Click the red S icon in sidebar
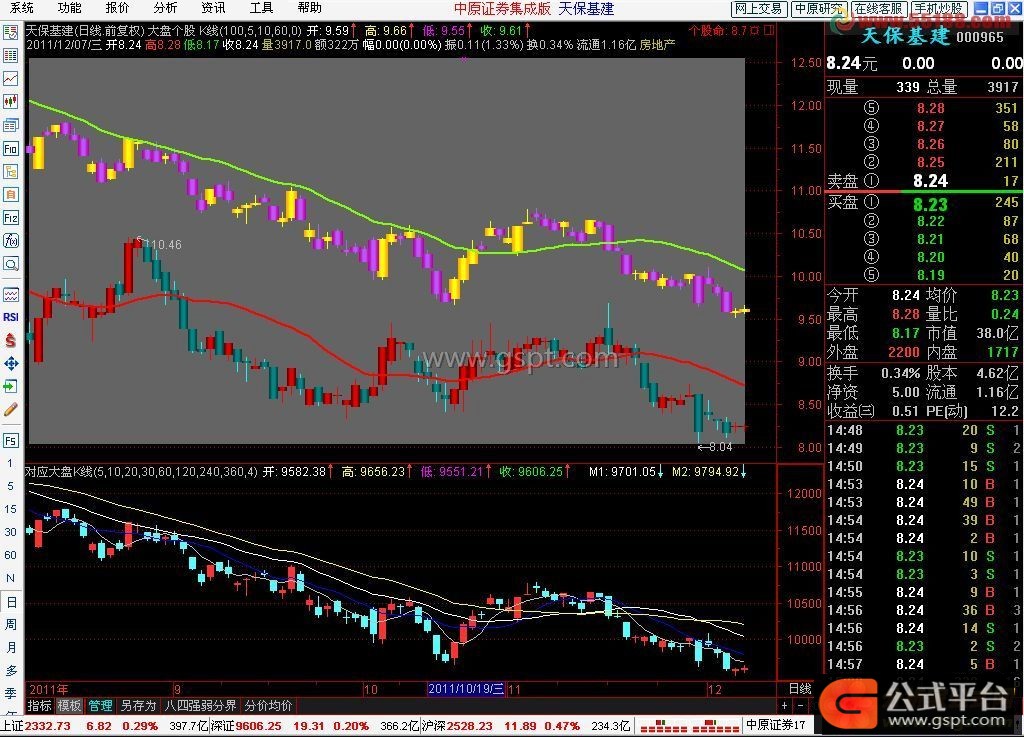 [x=10, y=340]
